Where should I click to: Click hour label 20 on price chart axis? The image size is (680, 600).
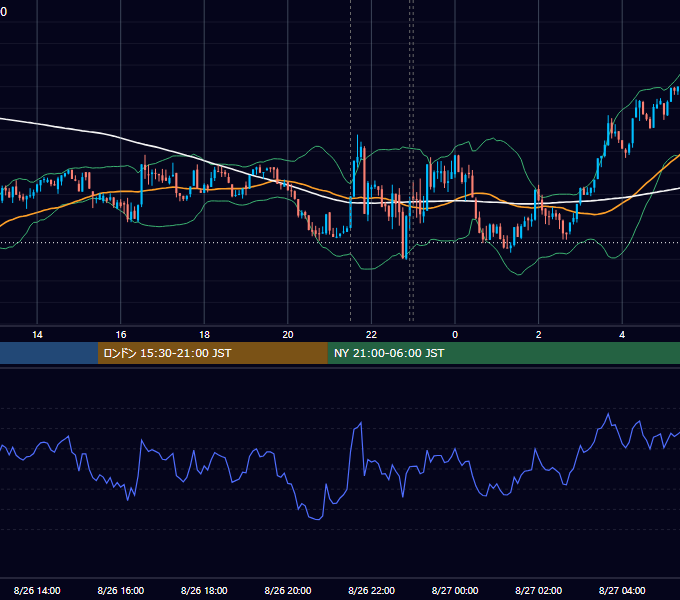click(x=288, y=335)
